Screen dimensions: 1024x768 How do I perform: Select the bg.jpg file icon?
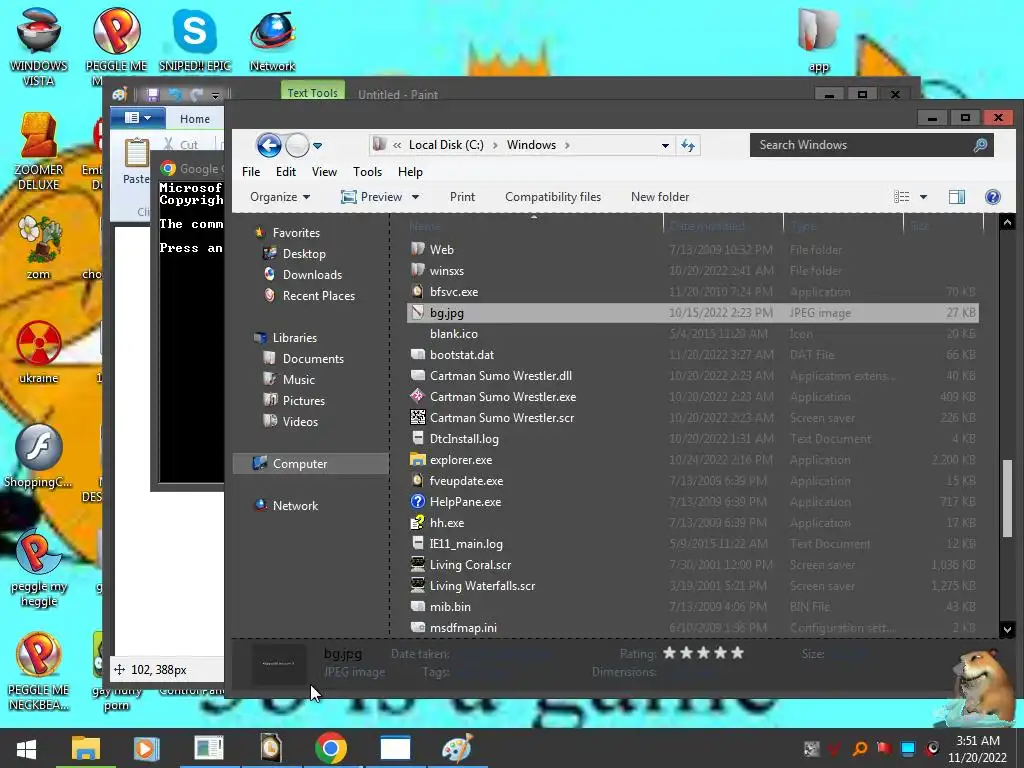coord(417,312)
